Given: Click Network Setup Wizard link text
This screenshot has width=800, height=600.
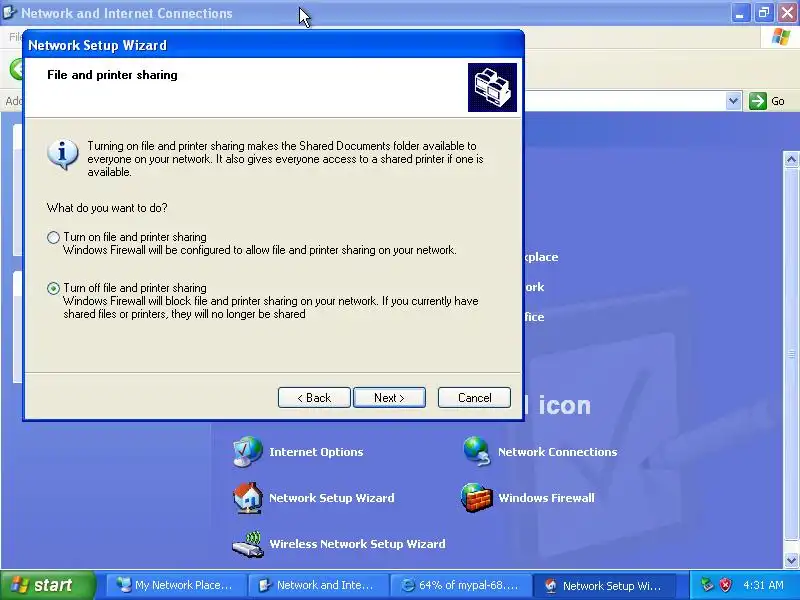Looking at the screenshot, I should 332,498.
